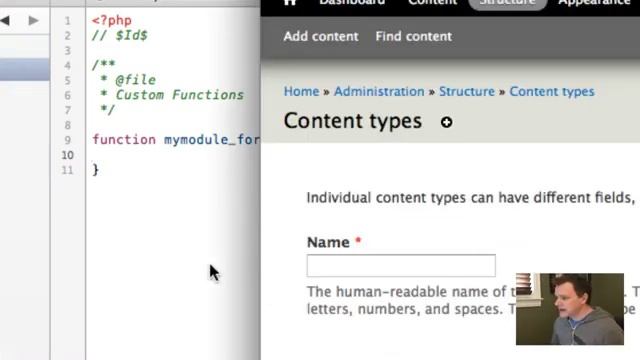Follow the Structure breadcrumb link
The width and height of the screenshot is (640, 360).
(x=467, y=91)
